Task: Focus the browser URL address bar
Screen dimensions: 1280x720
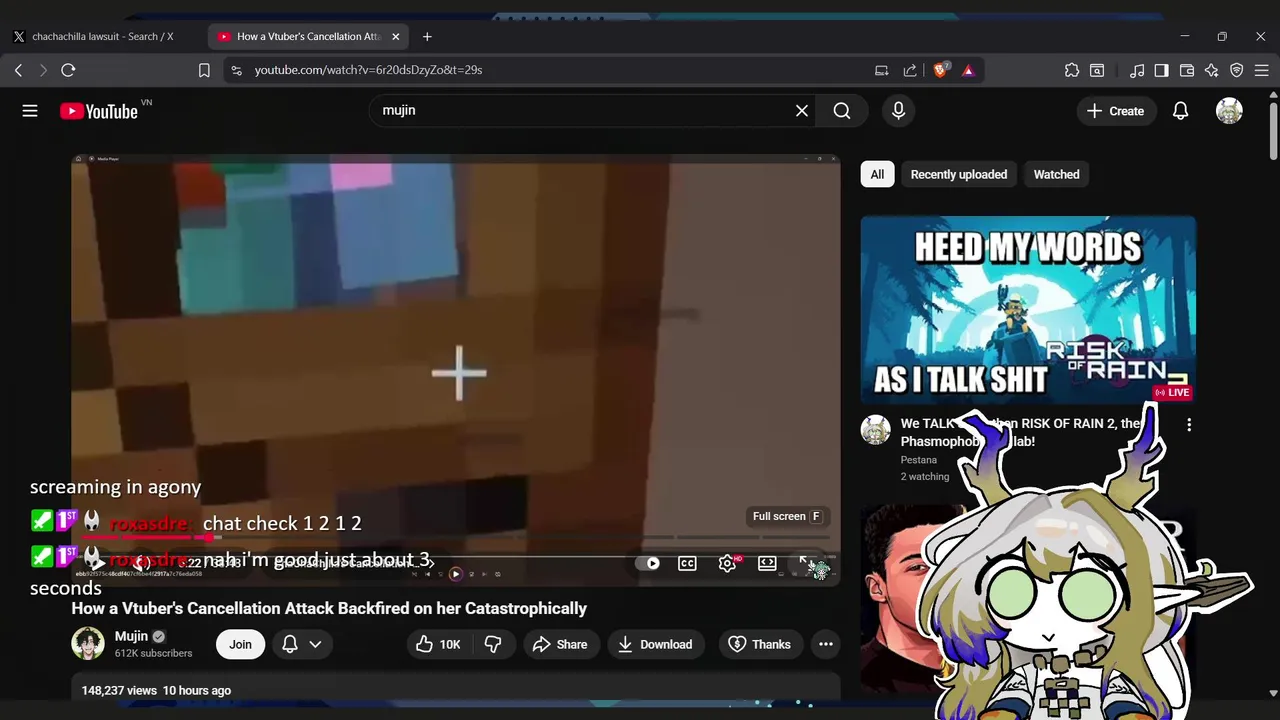Action: pyautogui.click(x=540, y=70)
